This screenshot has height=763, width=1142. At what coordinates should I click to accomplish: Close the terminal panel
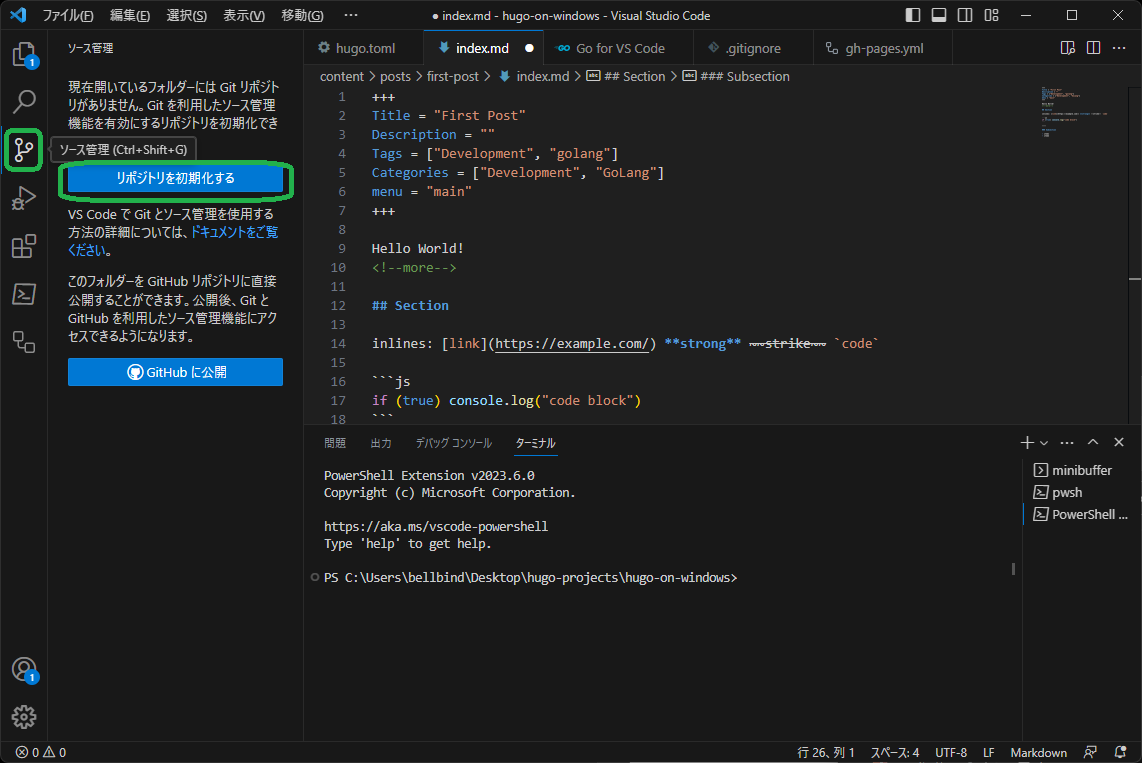coord(1119,443)
